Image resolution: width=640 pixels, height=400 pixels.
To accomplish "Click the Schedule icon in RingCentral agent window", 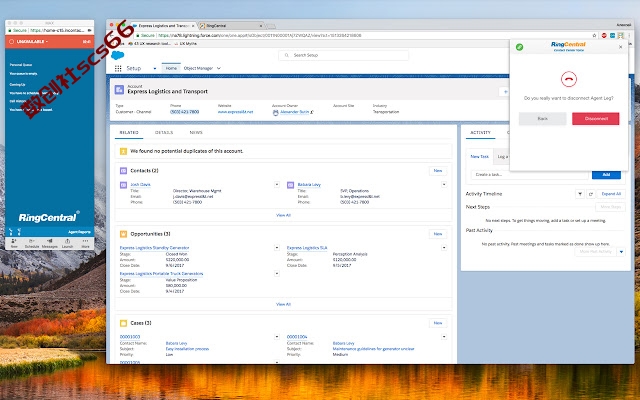I will click(32, 243).
